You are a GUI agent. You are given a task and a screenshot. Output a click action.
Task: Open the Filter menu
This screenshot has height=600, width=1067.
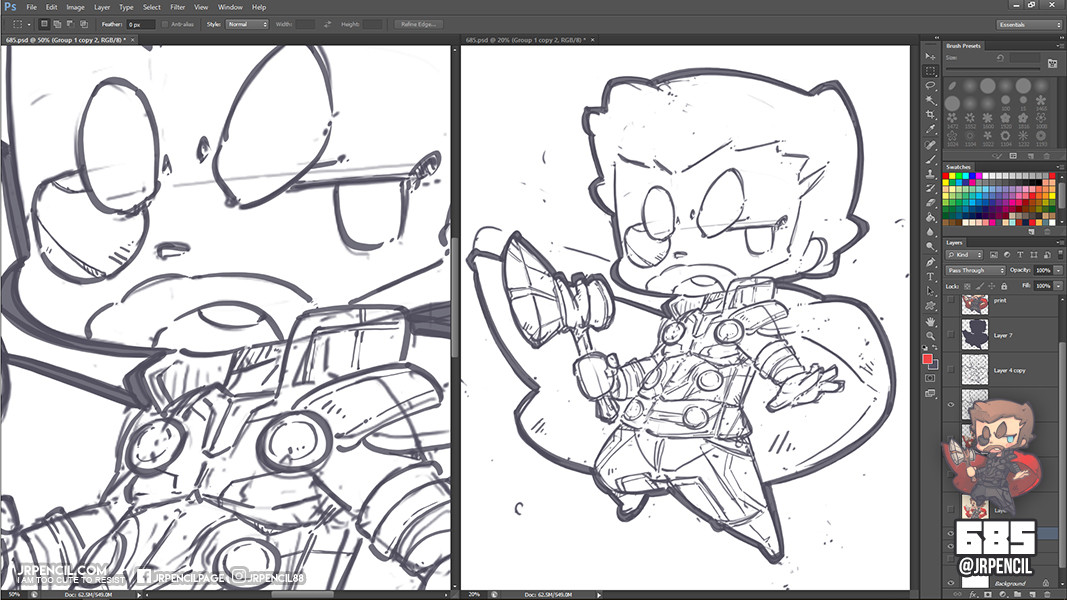pyautogui.click(x=178, y=7)
